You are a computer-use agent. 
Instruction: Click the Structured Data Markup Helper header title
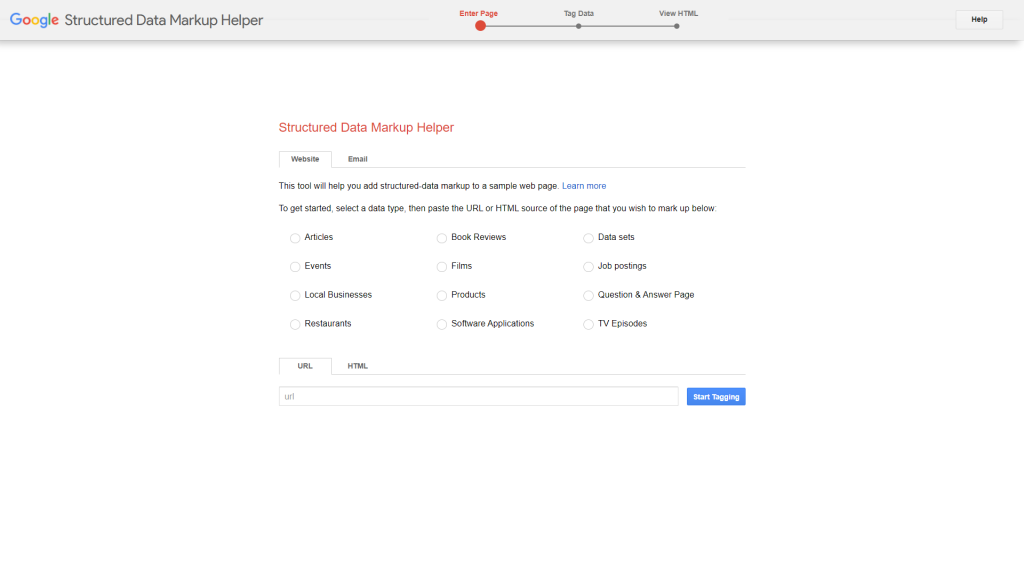click(x=163, y=20)
